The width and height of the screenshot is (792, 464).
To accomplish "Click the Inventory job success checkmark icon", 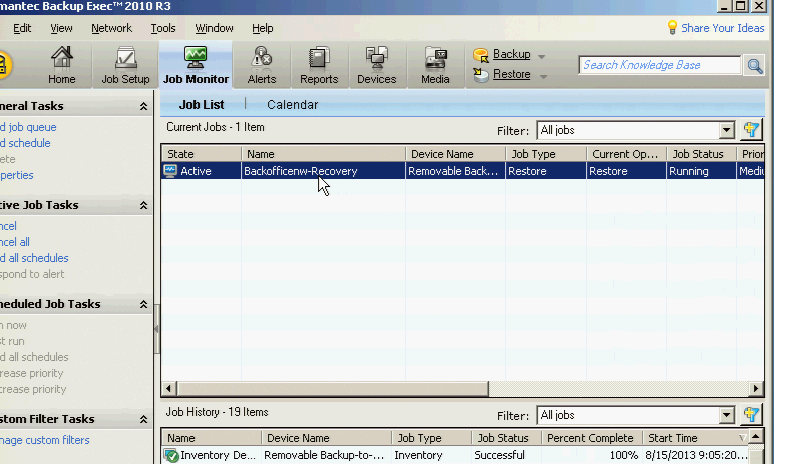I will pyautogui.click(x=171, y=455).
